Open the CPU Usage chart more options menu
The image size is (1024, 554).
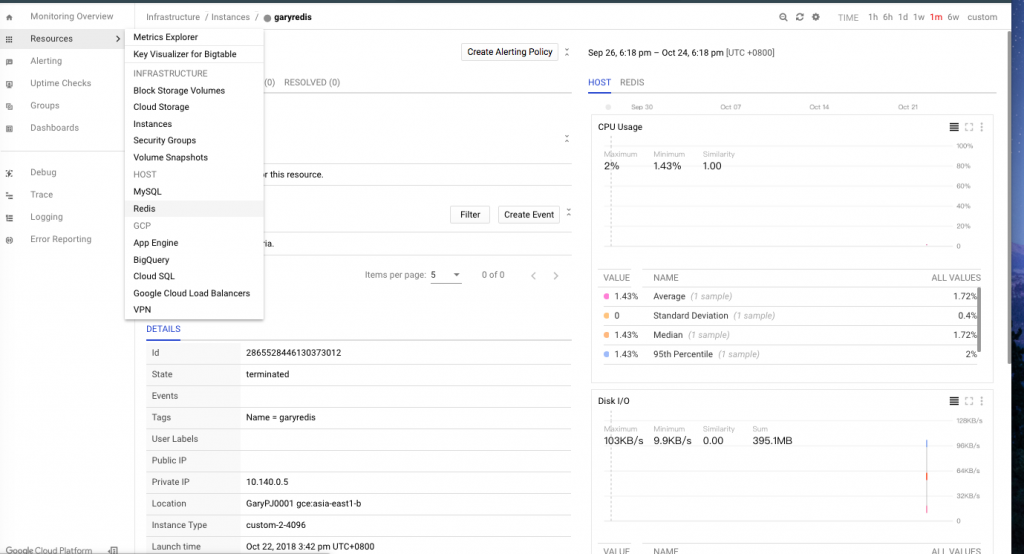tap(982, 127)
